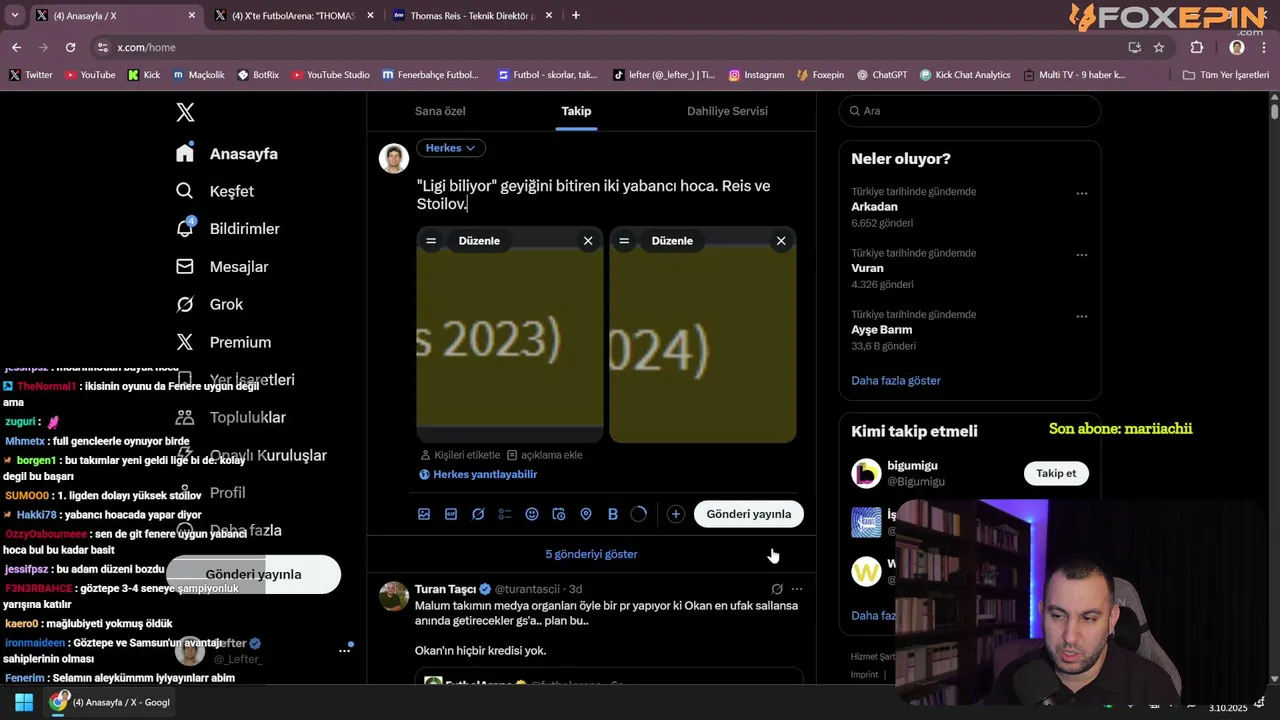Screen dimensions: 1280x720
Task: Show 5 new posts
Action: [591, 554]
